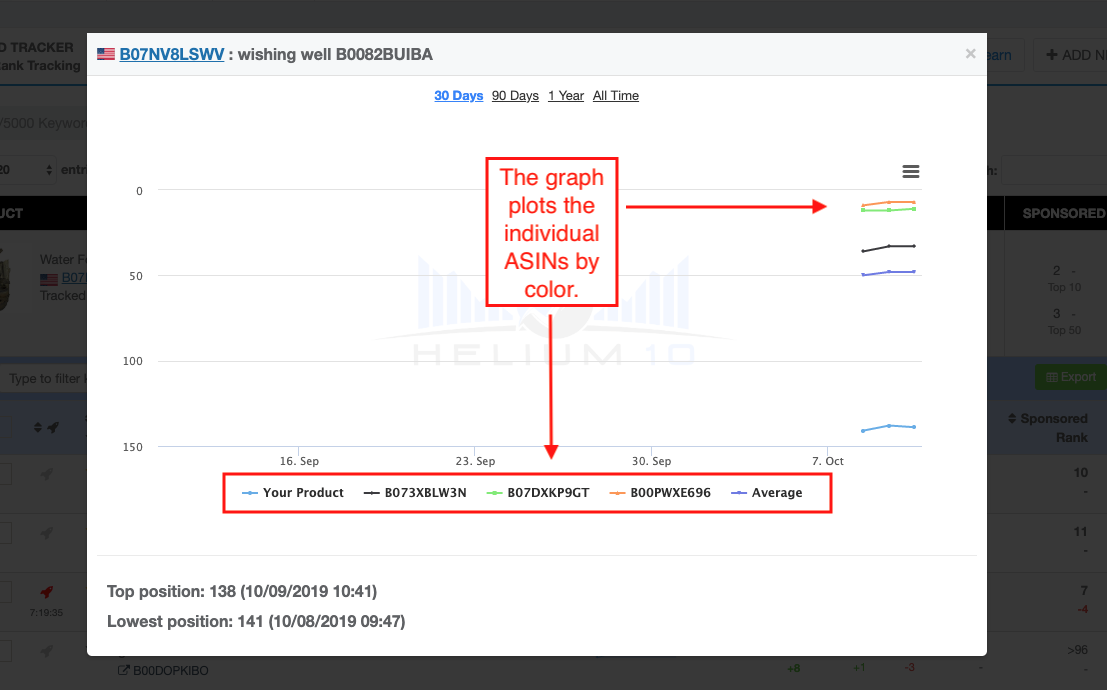1107x690 pixels.
Task: Click the red rocket boost icon
Action: (47, 592)
